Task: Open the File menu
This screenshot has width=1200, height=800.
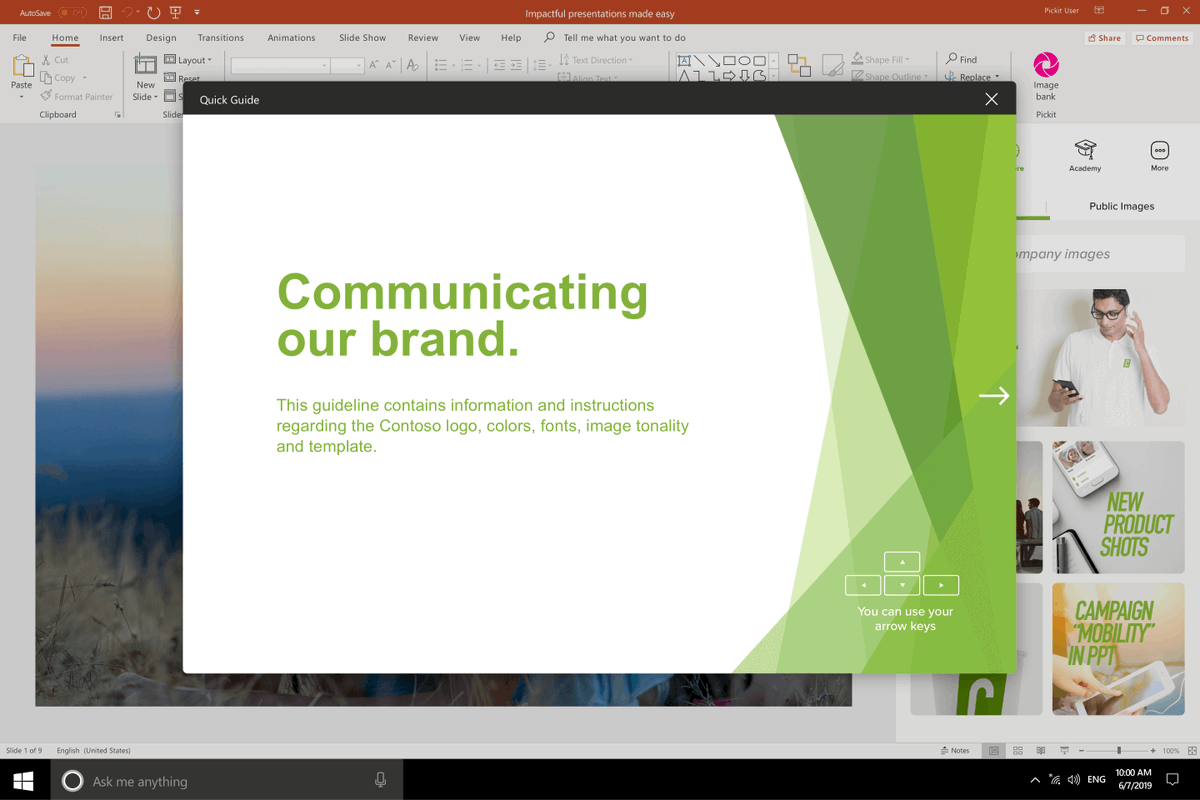Action: pos(20,38)
